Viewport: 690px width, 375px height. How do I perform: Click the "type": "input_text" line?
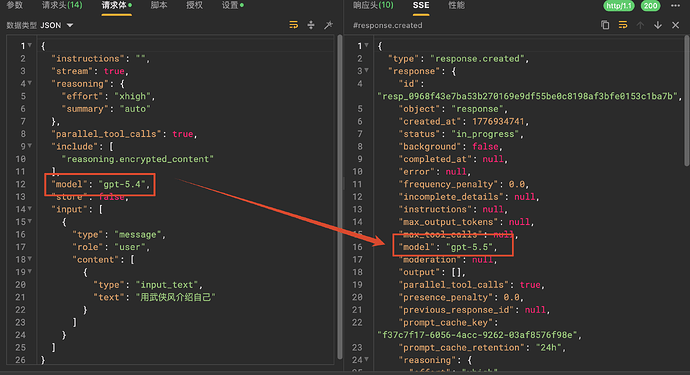click(148, 285)
